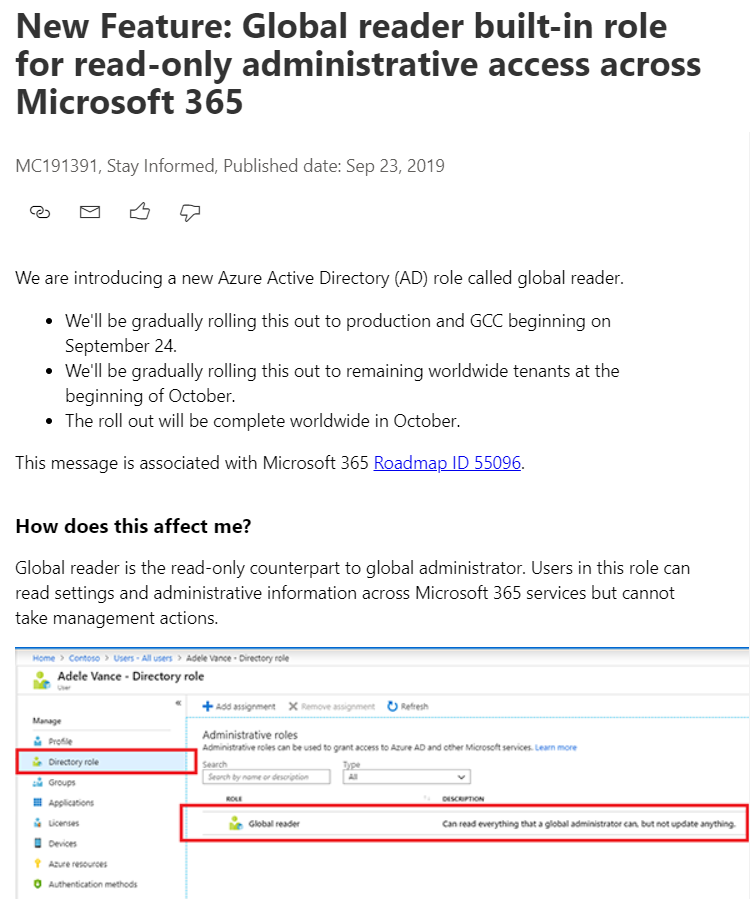Open Applications in Manage menu
750x899 pixels.
click(x=71, y=803)
